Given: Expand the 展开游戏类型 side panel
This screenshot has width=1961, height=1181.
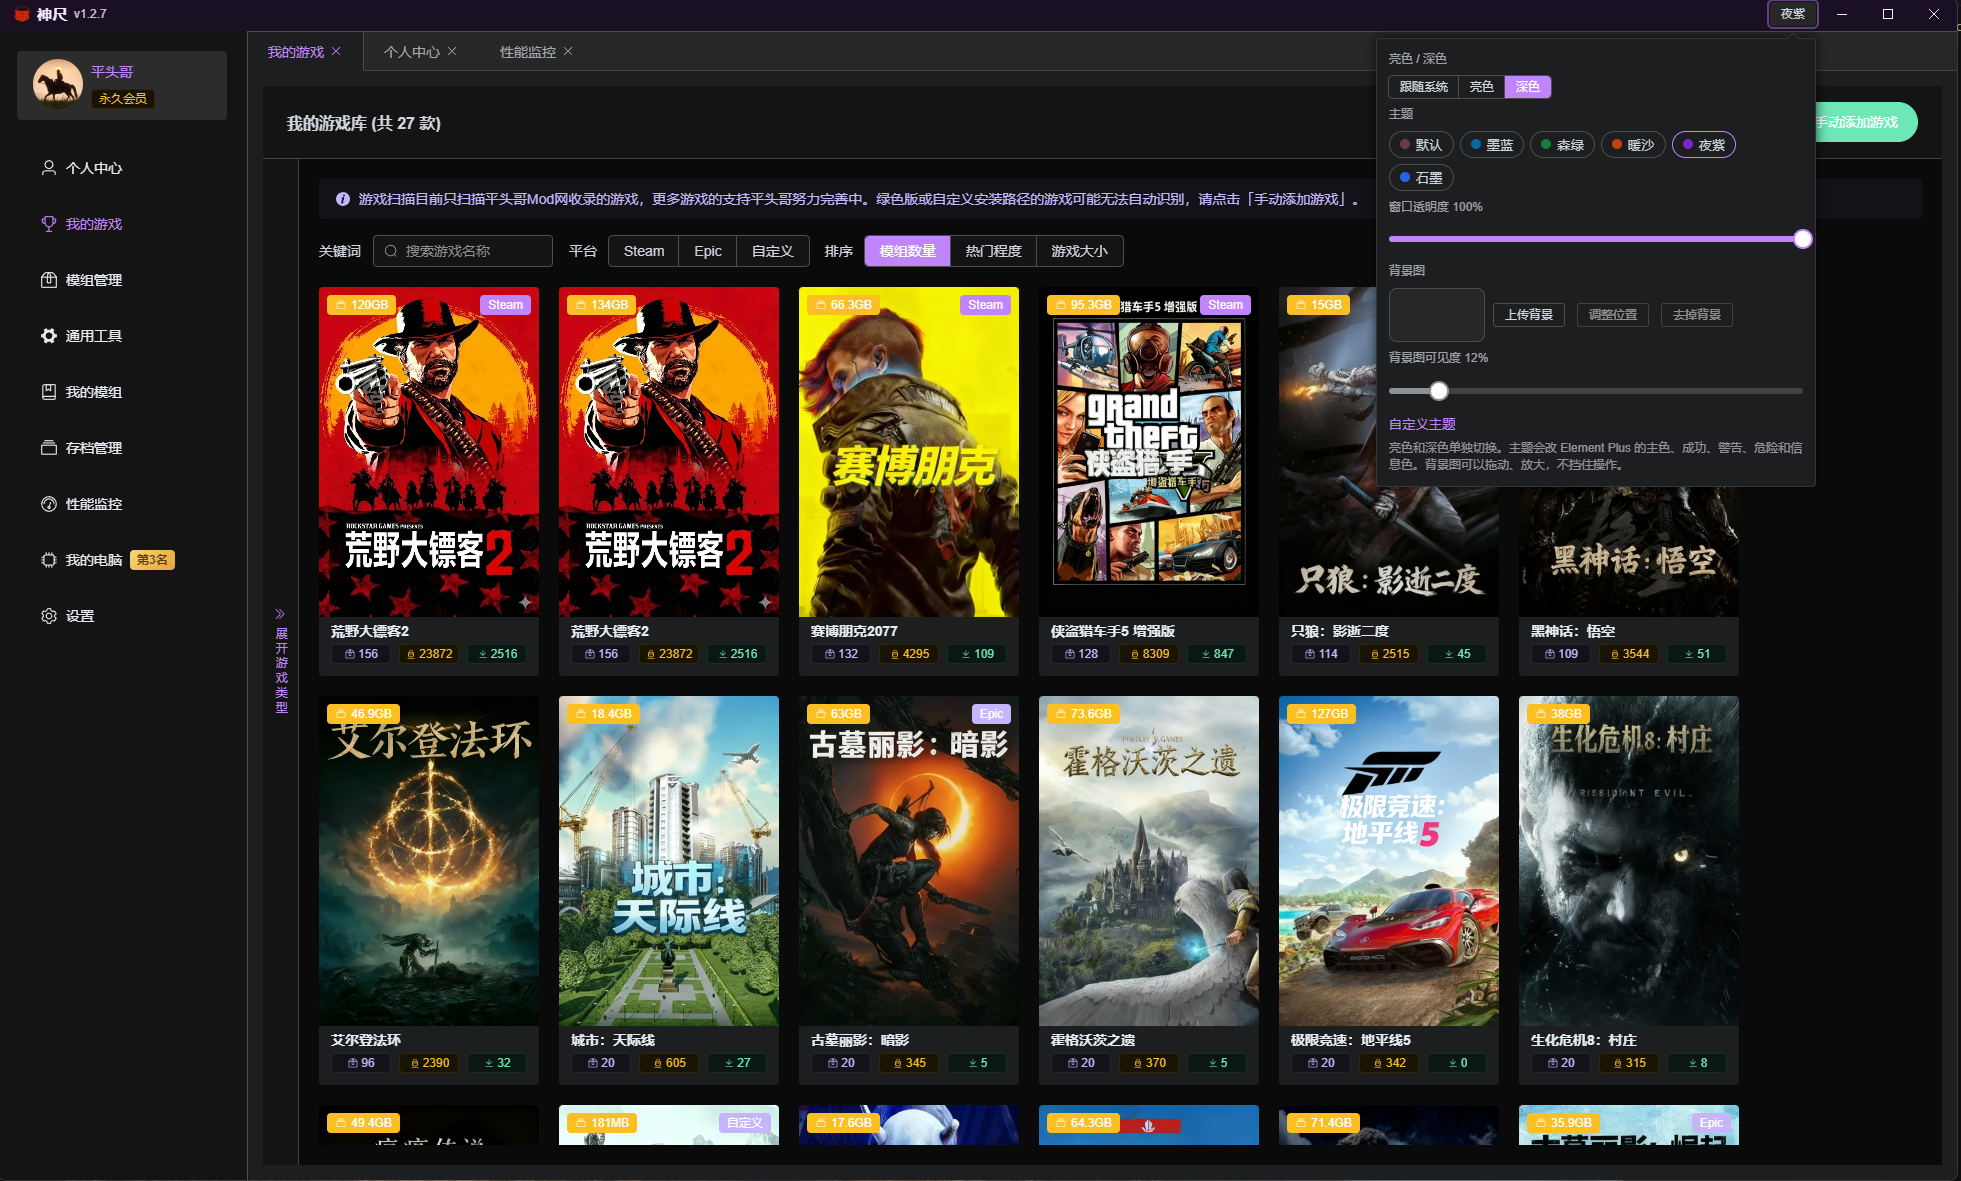Looking at the screenshot, I should [281, 662].
